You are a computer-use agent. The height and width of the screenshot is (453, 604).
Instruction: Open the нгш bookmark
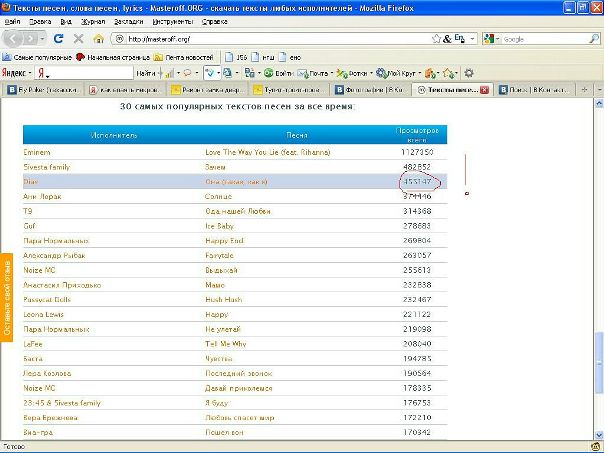click(263, 57)
